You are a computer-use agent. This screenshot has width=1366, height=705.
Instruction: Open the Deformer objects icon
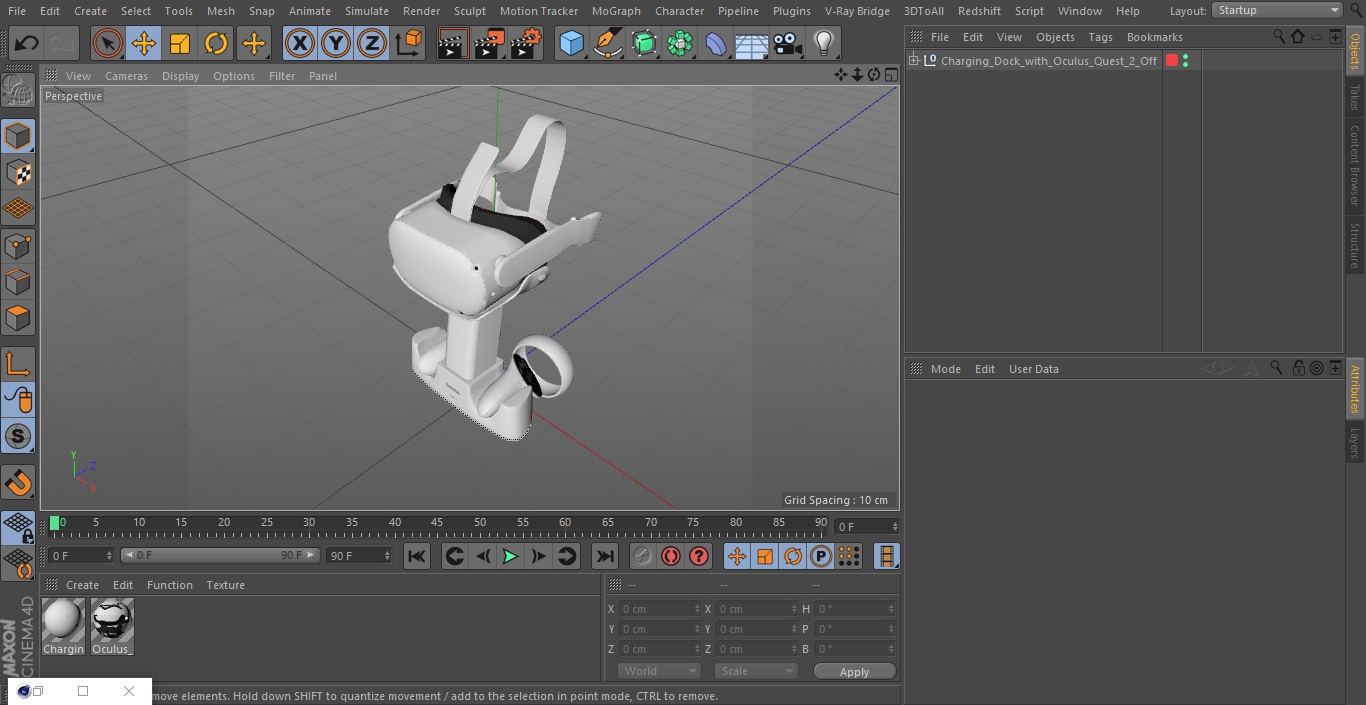point(716,44)
